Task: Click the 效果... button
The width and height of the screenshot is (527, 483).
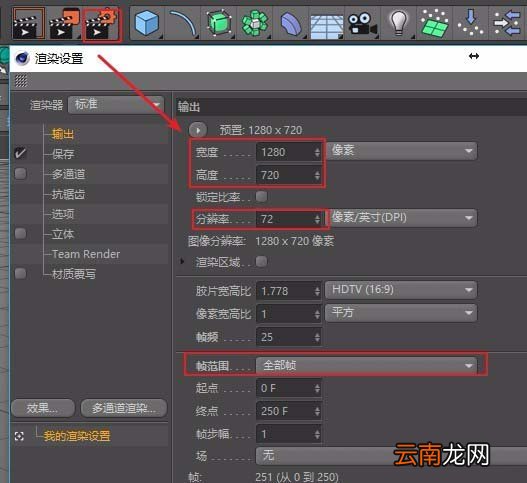Action: click(x=43, y=408)
